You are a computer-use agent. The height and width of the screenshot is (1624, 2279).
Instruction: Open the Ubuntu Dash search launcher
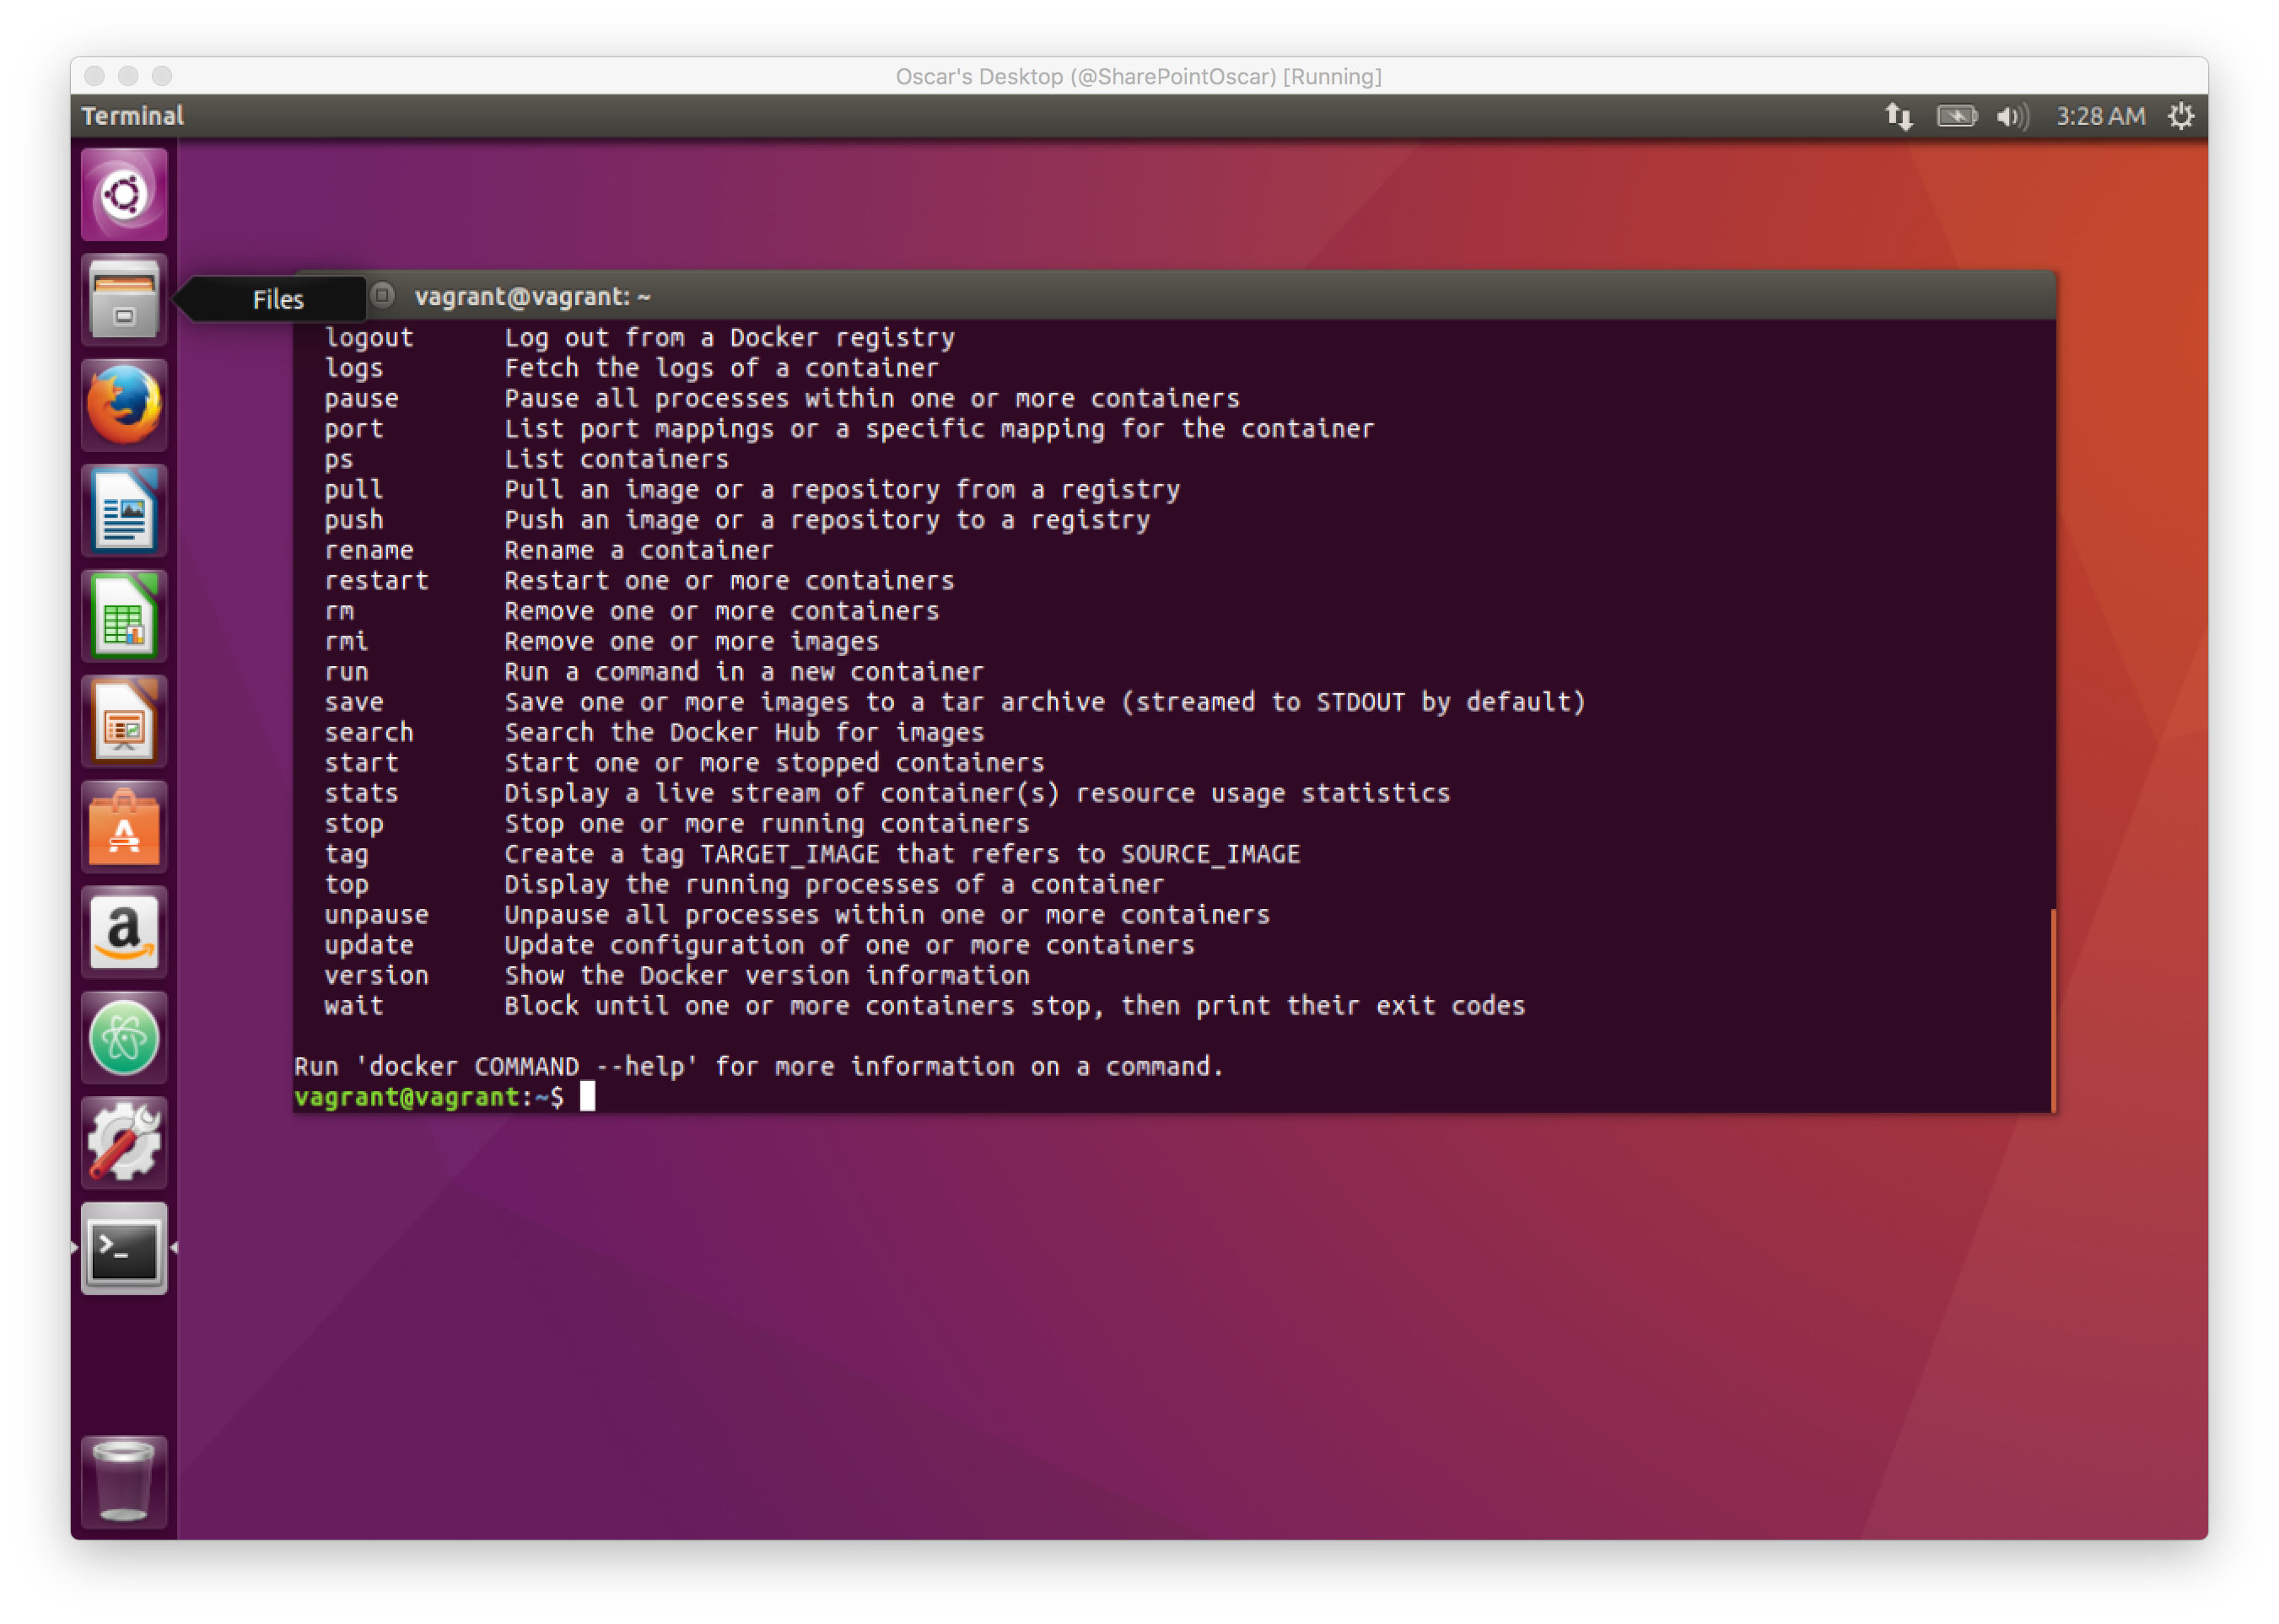124,194
